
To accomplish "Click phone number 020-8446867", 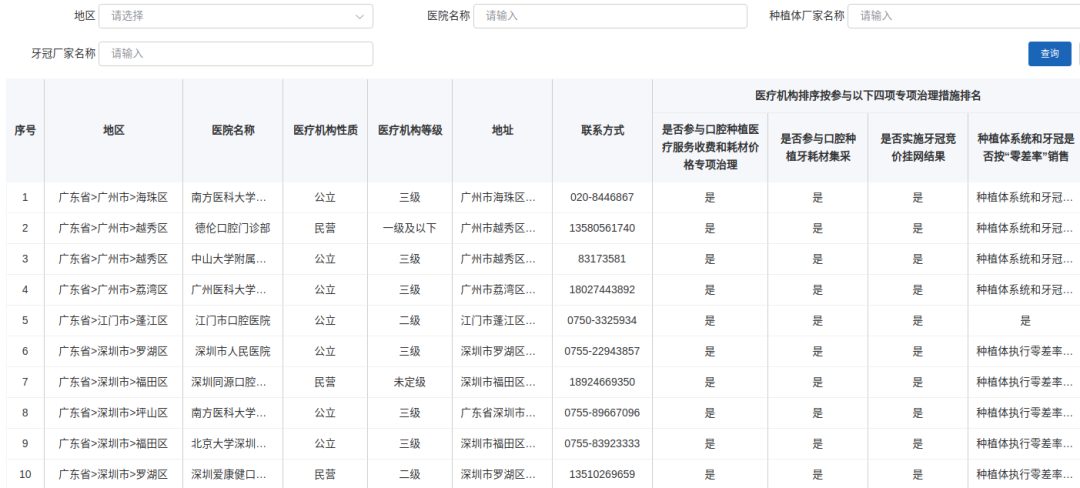I will click(x=602, y=197).
